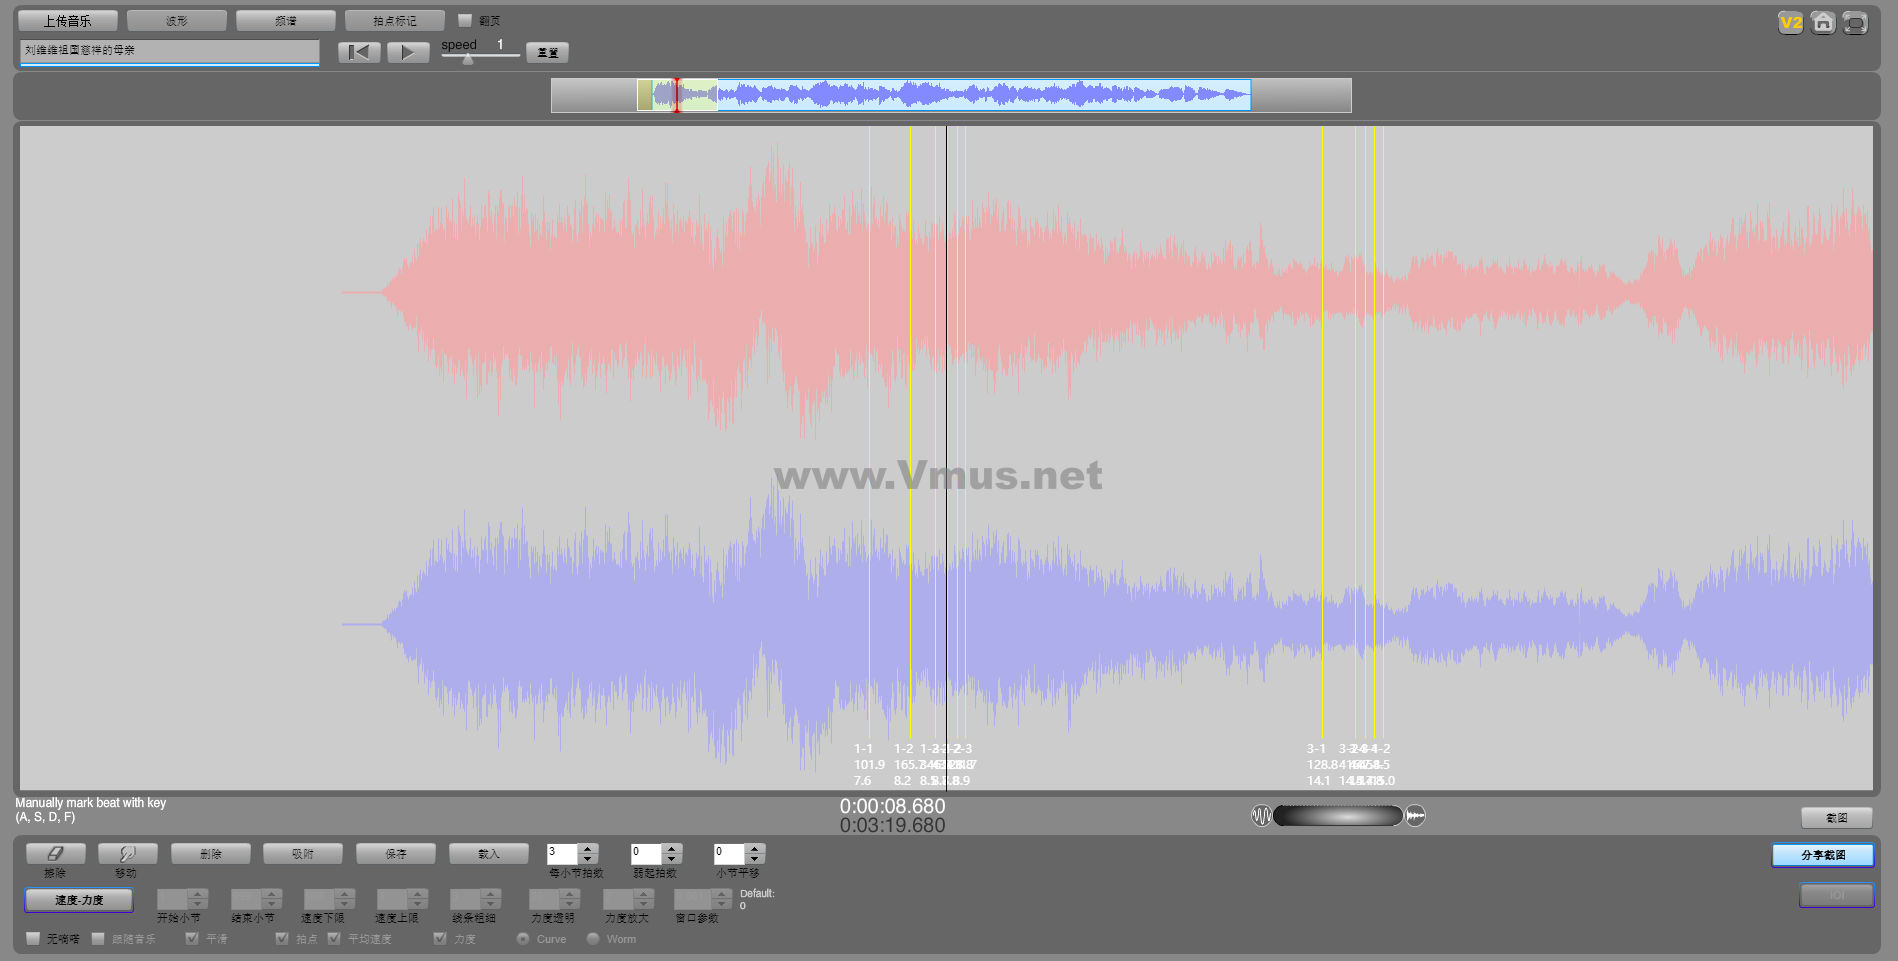The width and height of the screenshot is (1898, 961).
Task: Select the Worm radio button
Action: [x=593, y=939]
